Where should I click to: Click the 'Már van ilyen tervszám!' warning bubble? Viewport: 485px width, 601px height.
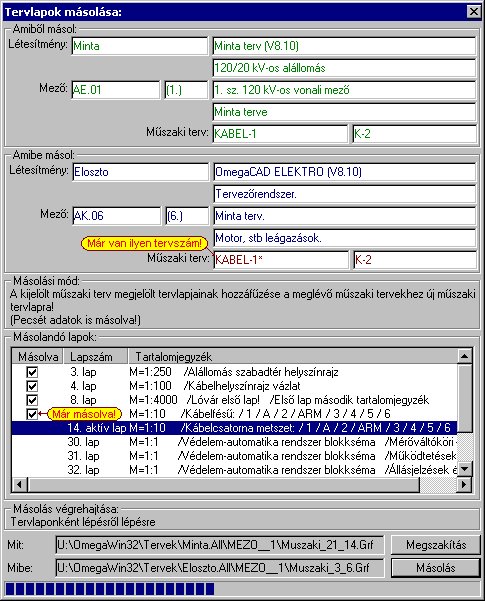[144, 243]
